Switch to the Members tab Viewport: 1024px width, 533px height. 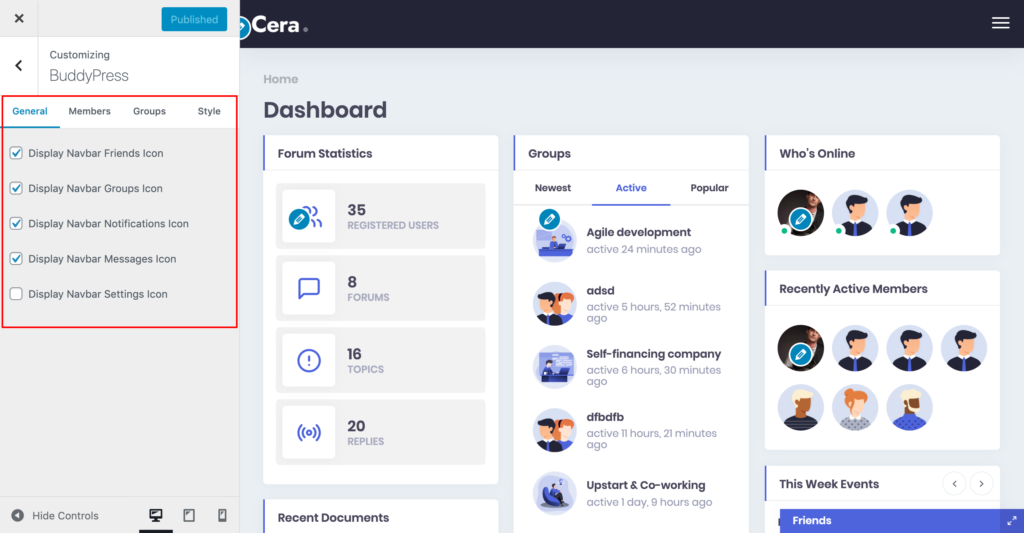pos(89,111)
